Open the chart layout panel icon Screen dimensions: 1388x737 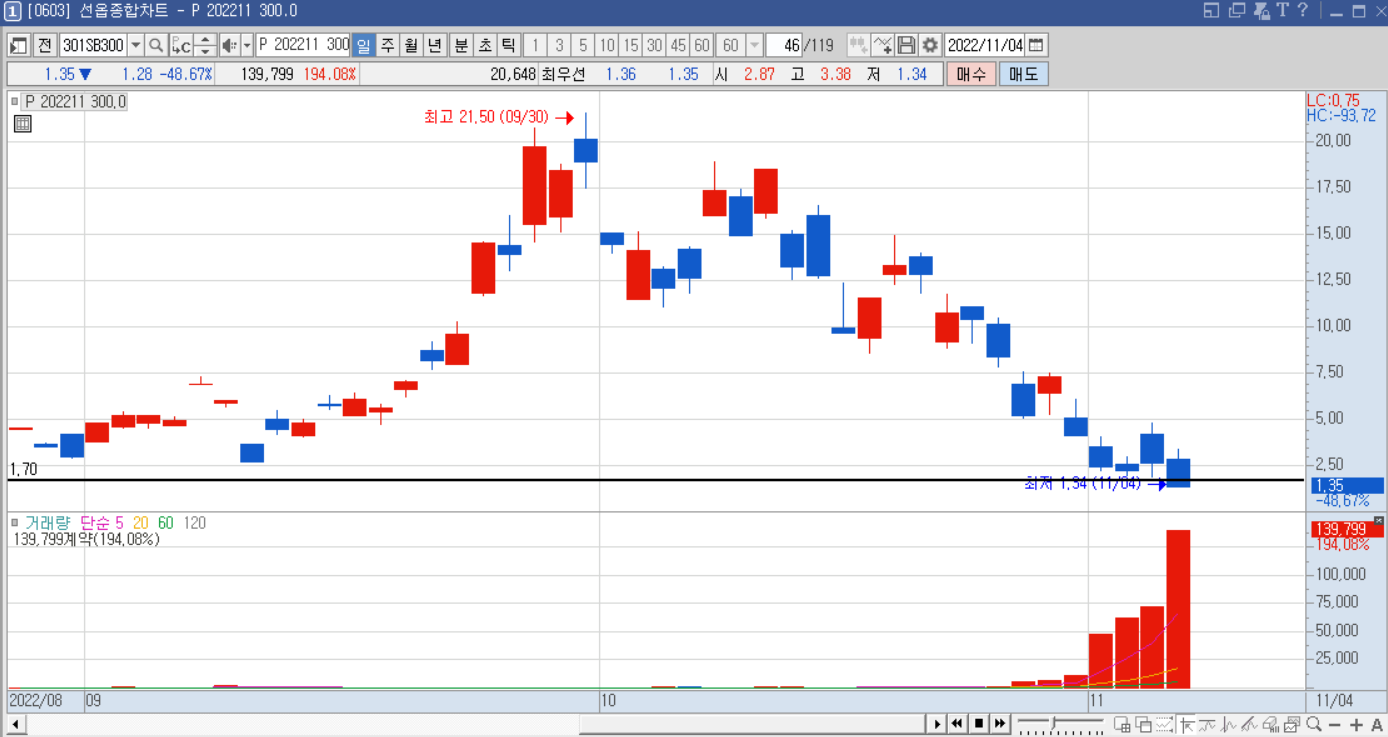click(x=19, y=45)
